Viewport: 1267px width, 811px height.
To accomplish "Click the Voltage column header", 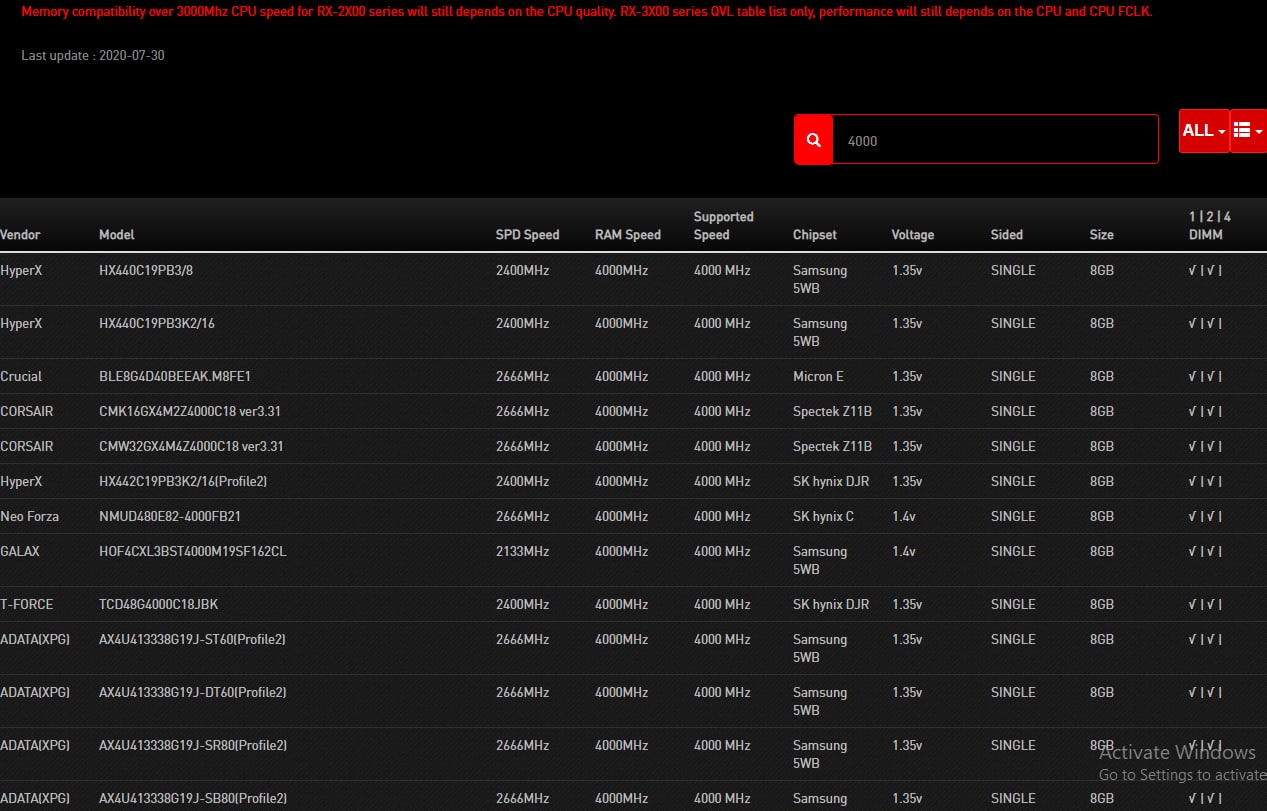I will (913, 235).
